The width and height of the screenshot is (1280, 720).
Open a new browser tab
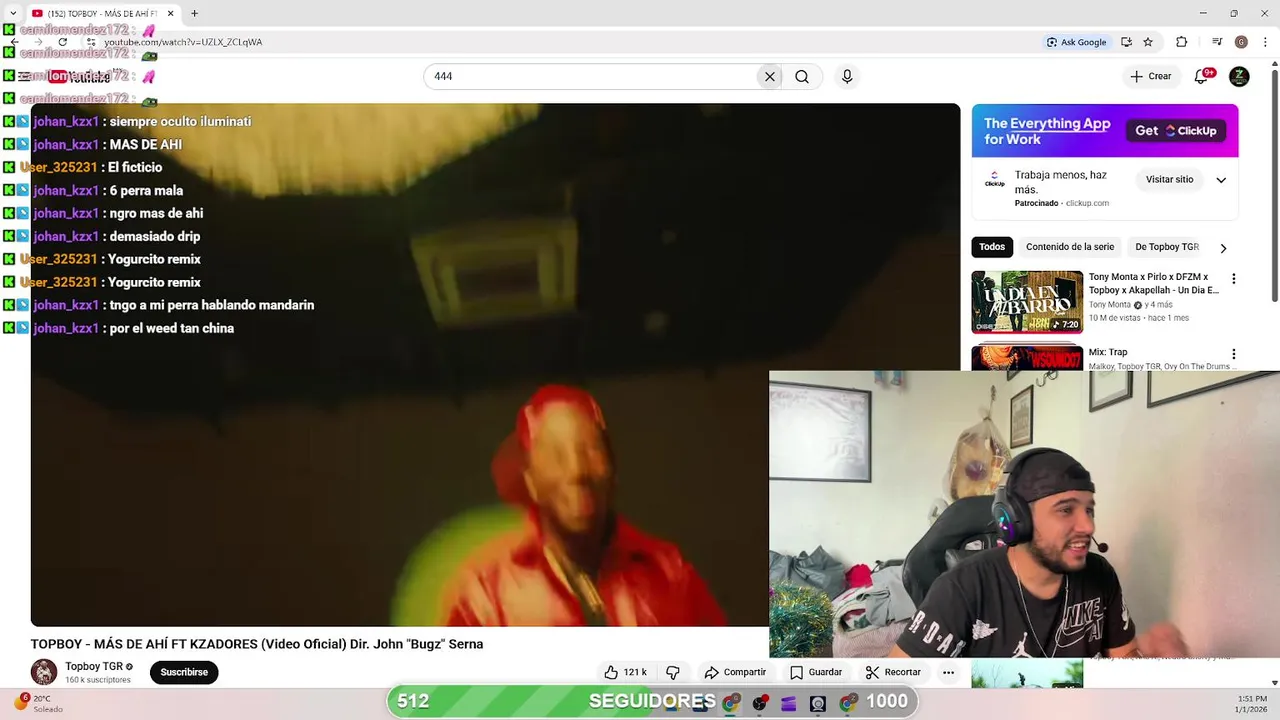coord(194,13)
